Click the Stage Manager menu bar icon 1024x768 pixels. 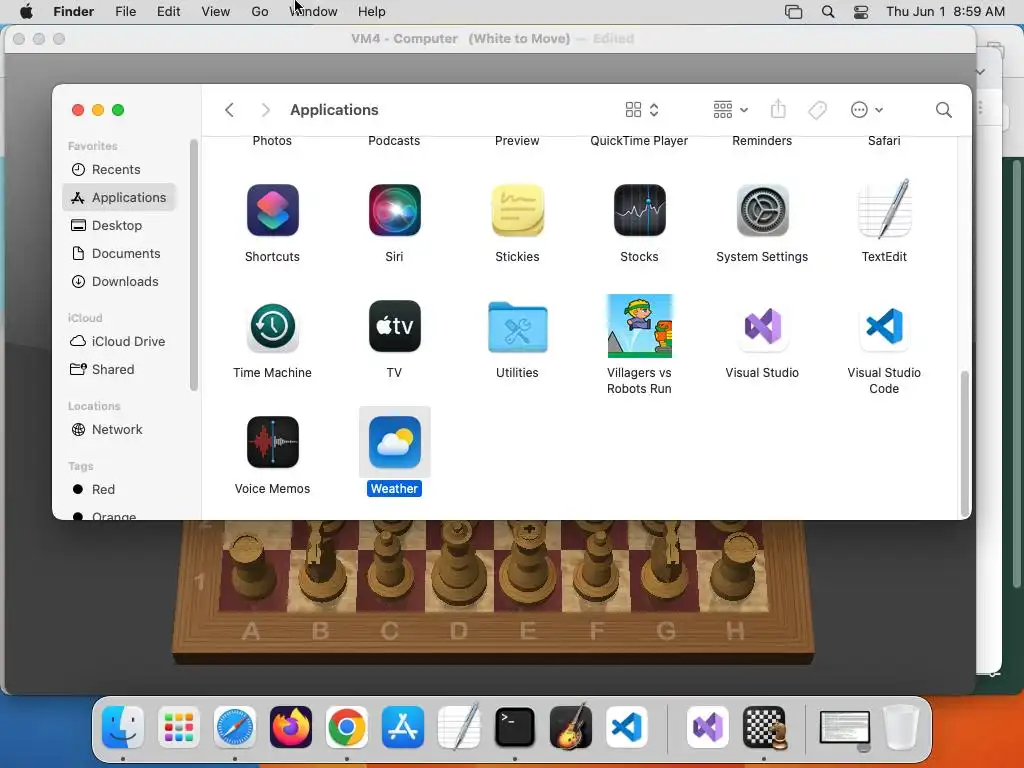[x=793, y=12]
